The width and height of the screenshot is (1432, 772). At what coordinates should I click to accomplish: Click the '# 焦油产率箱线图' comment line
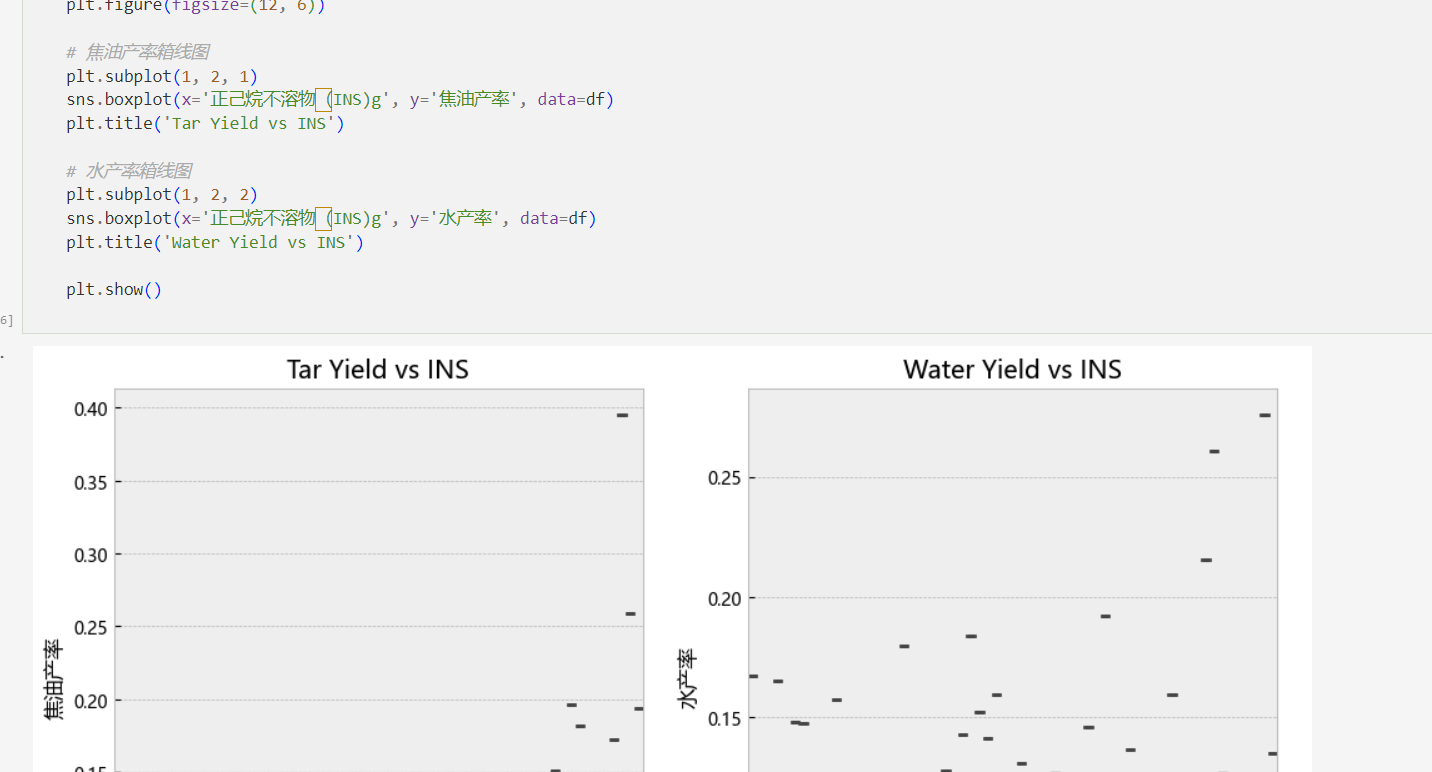(x=138, y=52)
